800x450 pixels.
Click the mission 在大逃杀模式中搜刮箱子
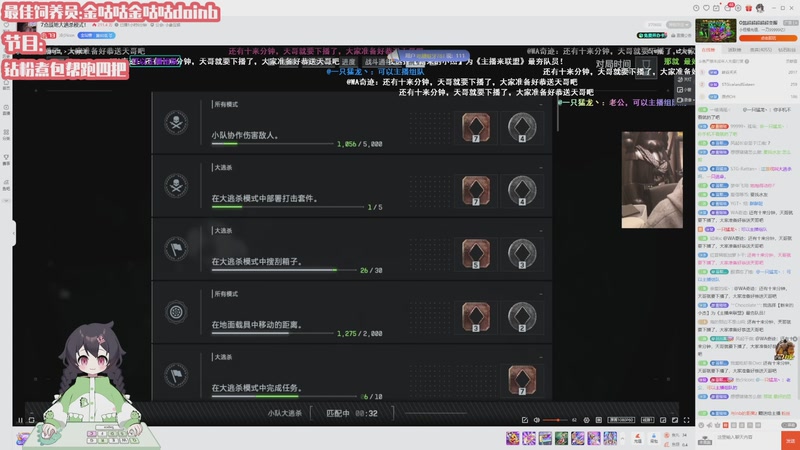[x=352, y=249]
